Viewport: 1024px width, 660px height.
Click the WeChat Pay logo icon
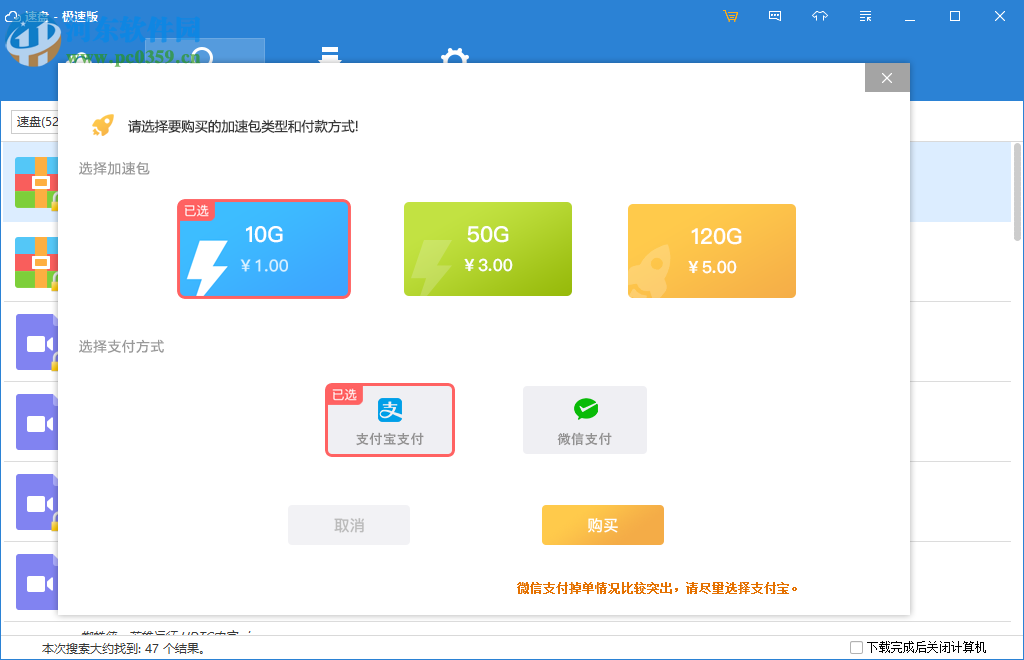(586, 409)
